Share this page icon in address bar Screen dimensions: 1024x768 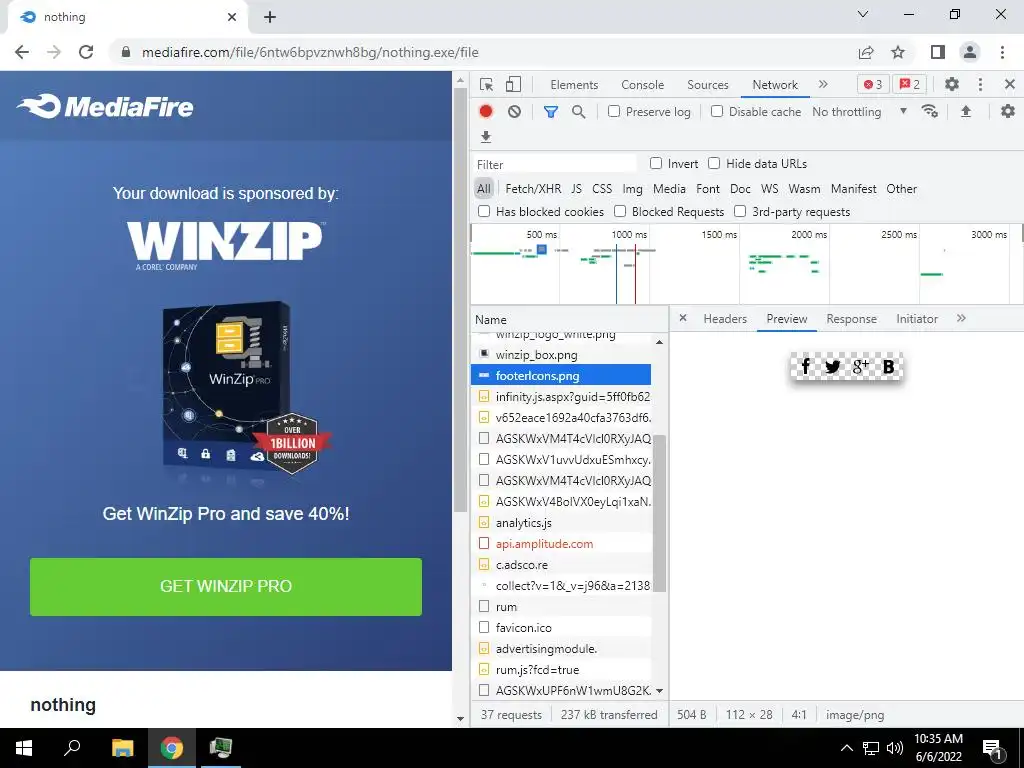(866, 52)
